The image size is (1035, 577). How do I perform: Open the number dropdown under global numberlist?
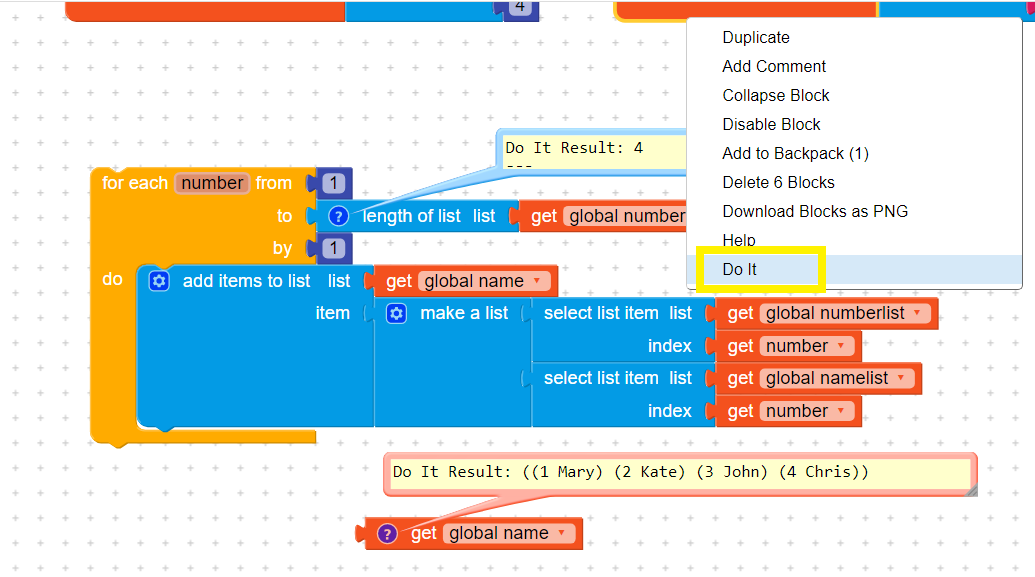841,346
